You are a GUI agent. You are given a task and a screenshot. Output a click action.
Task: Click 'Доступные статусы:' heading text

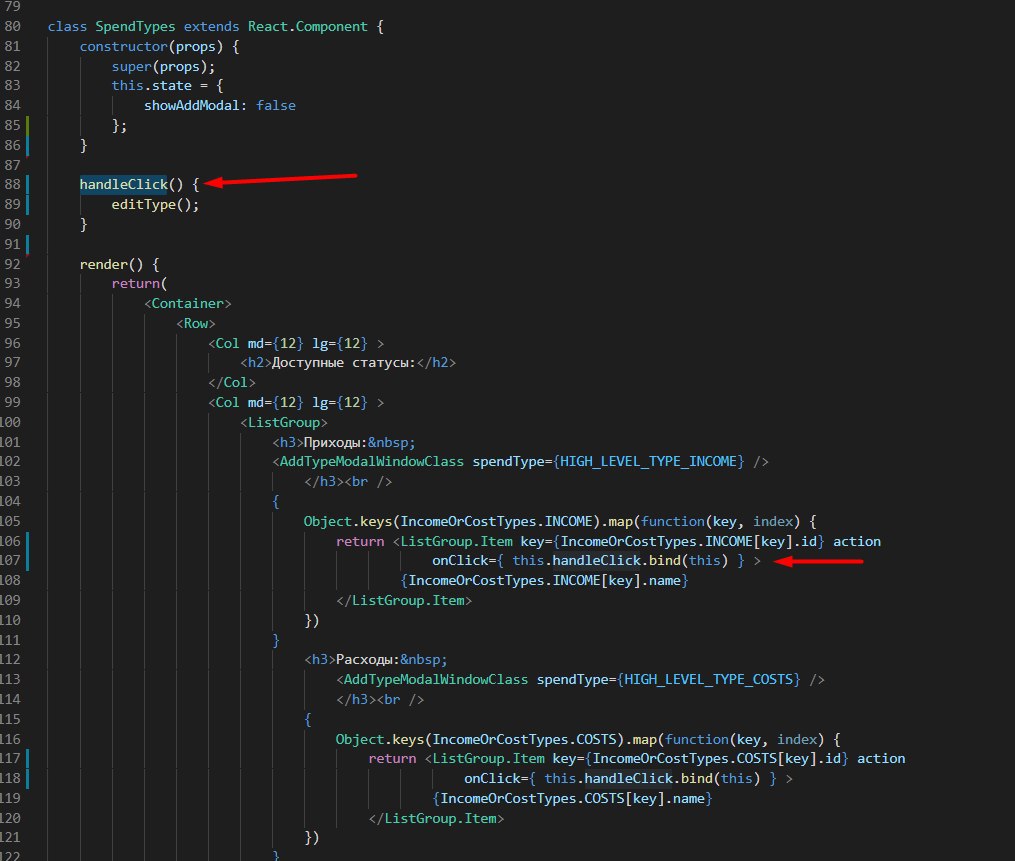pyautogui.click(x=344, y=363)
